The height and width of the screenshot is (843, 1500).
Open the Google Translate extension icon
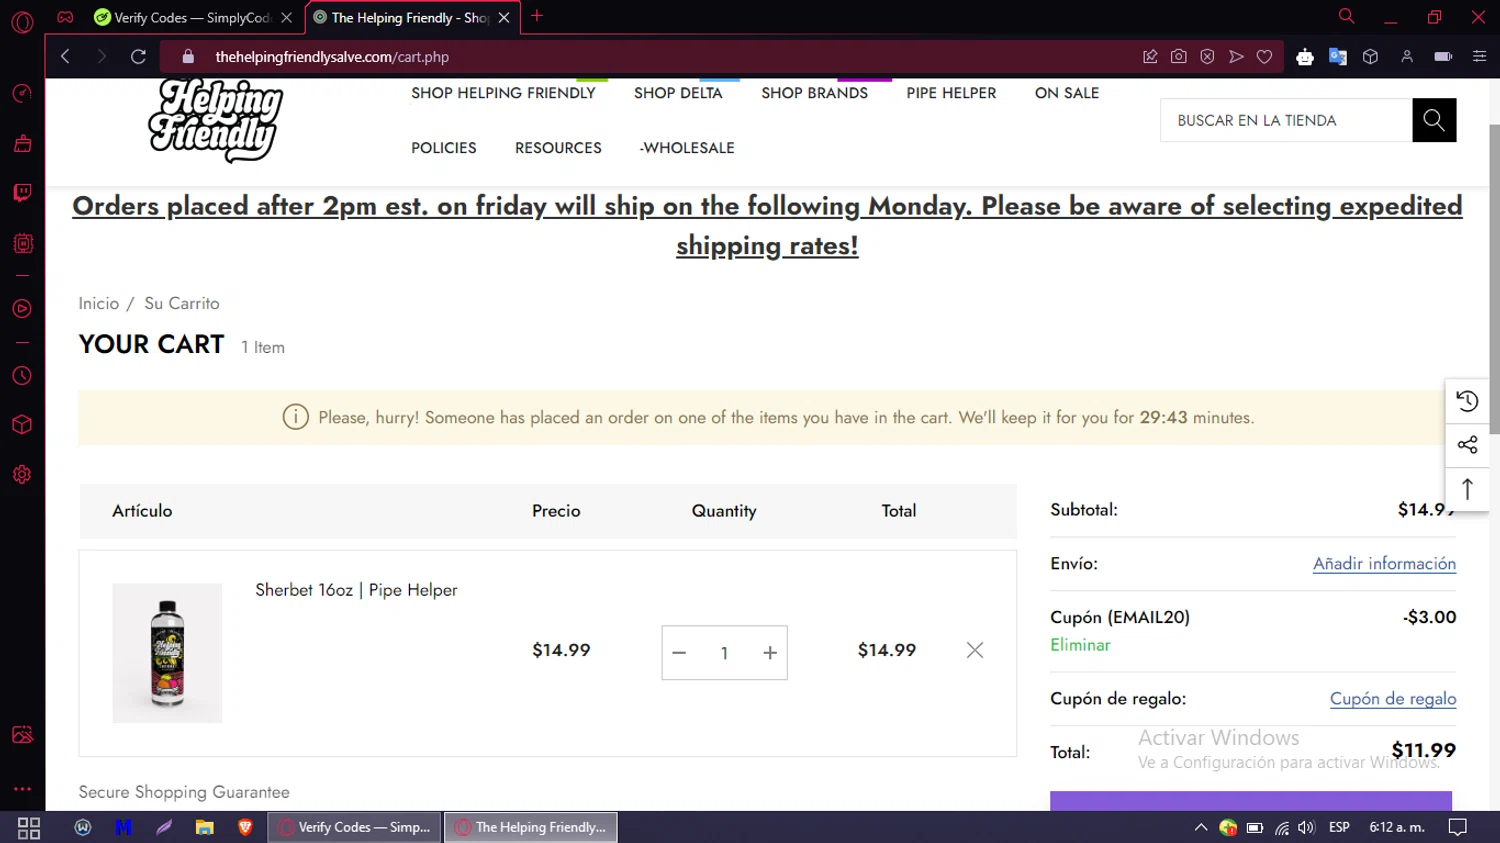[1338, 57]
